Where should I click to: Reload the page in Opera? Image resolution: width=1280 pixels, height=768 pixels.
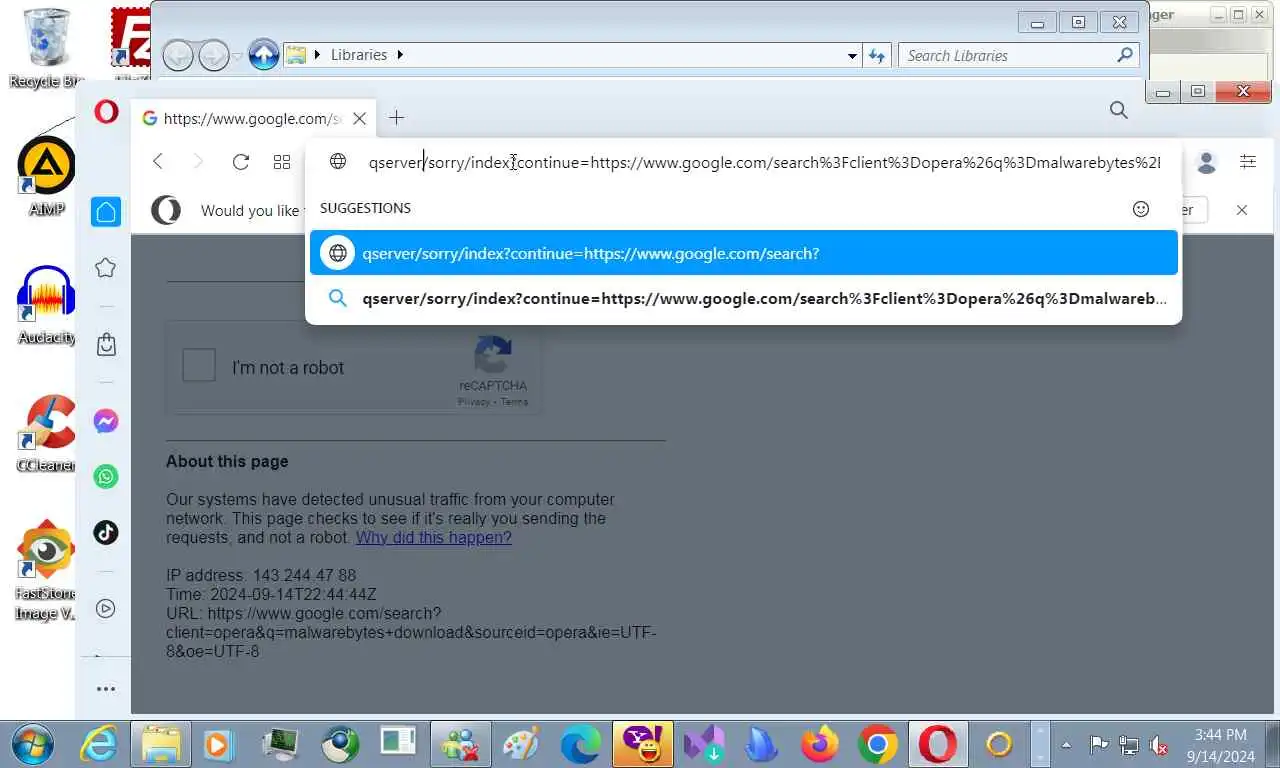tap(240, 162)
